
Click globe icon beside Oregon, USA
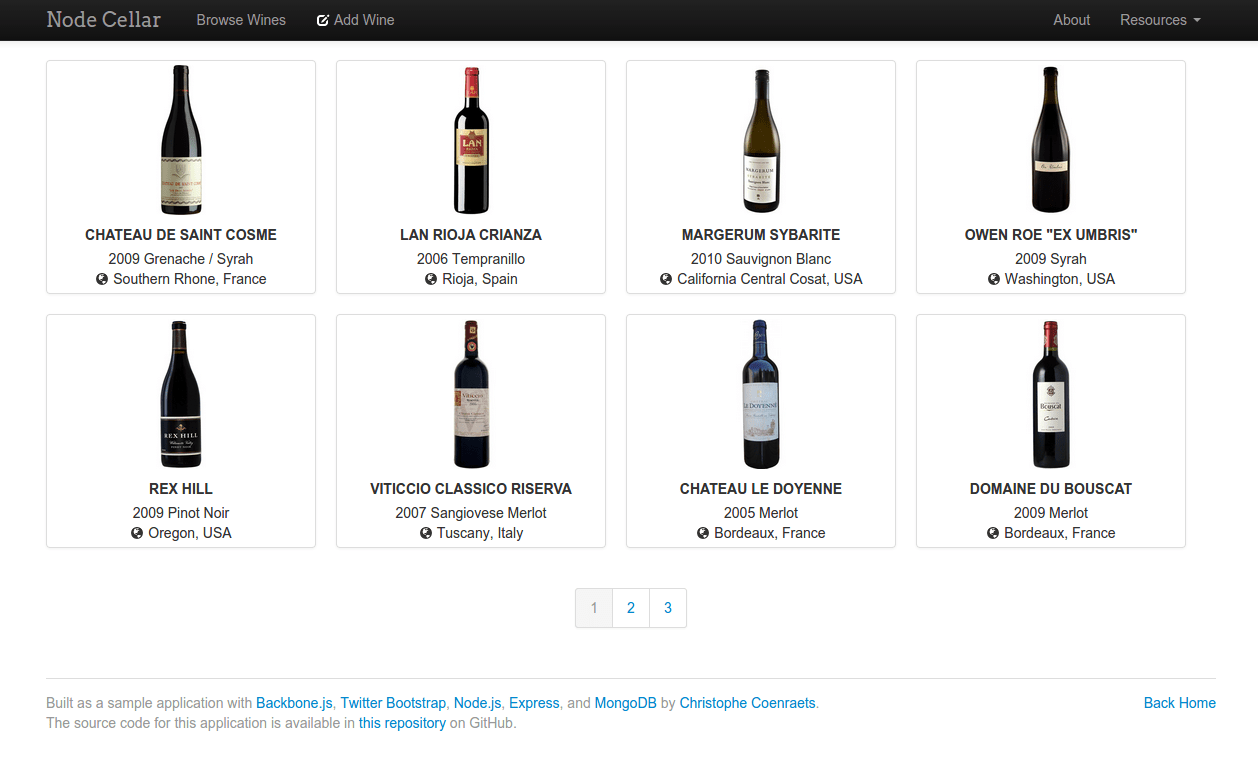(x=137, y=533)
